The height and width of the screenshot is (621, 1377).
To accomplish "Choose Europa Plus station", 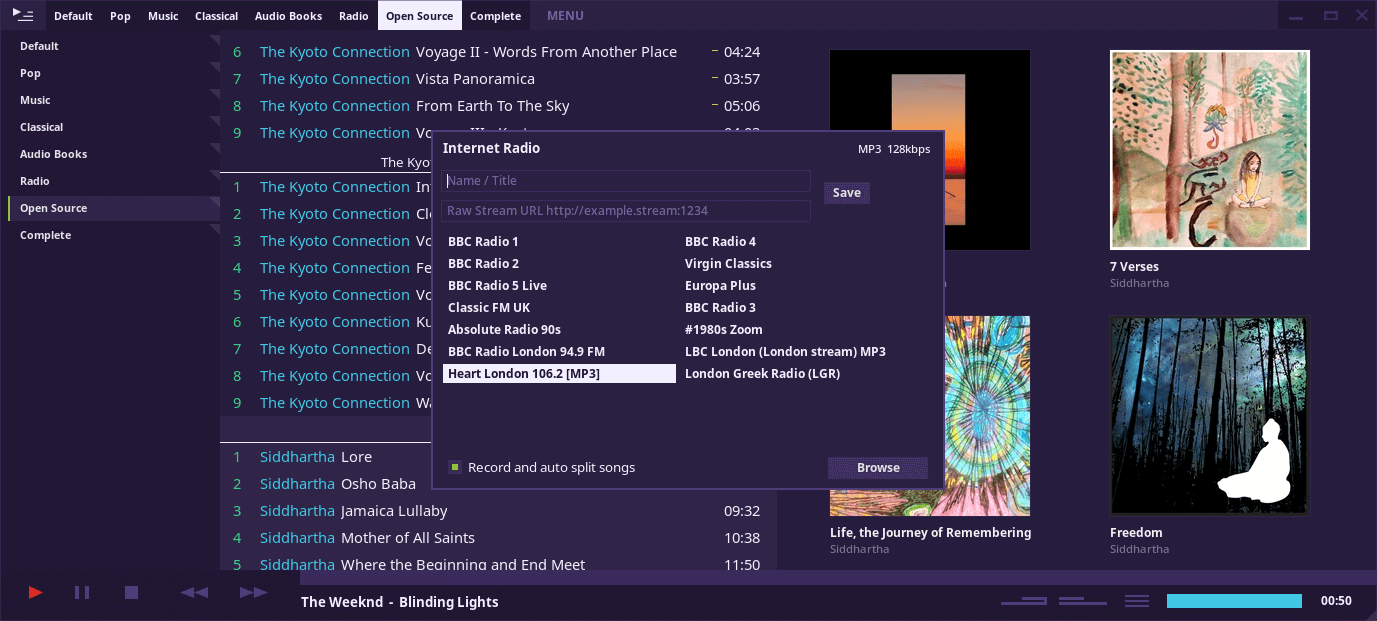I will 797,285.
